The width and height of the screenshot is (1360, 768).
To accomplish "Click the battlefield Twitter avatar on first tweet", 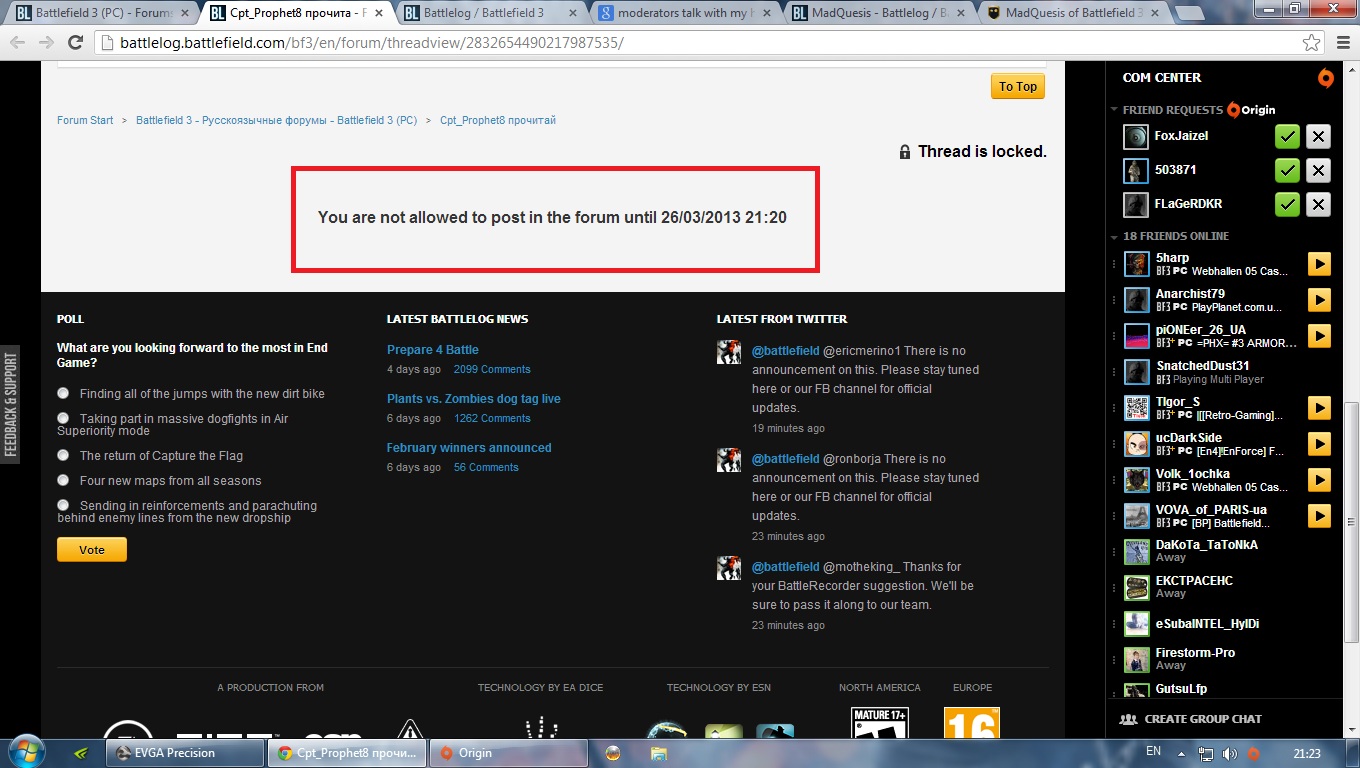I will [728, 351].
